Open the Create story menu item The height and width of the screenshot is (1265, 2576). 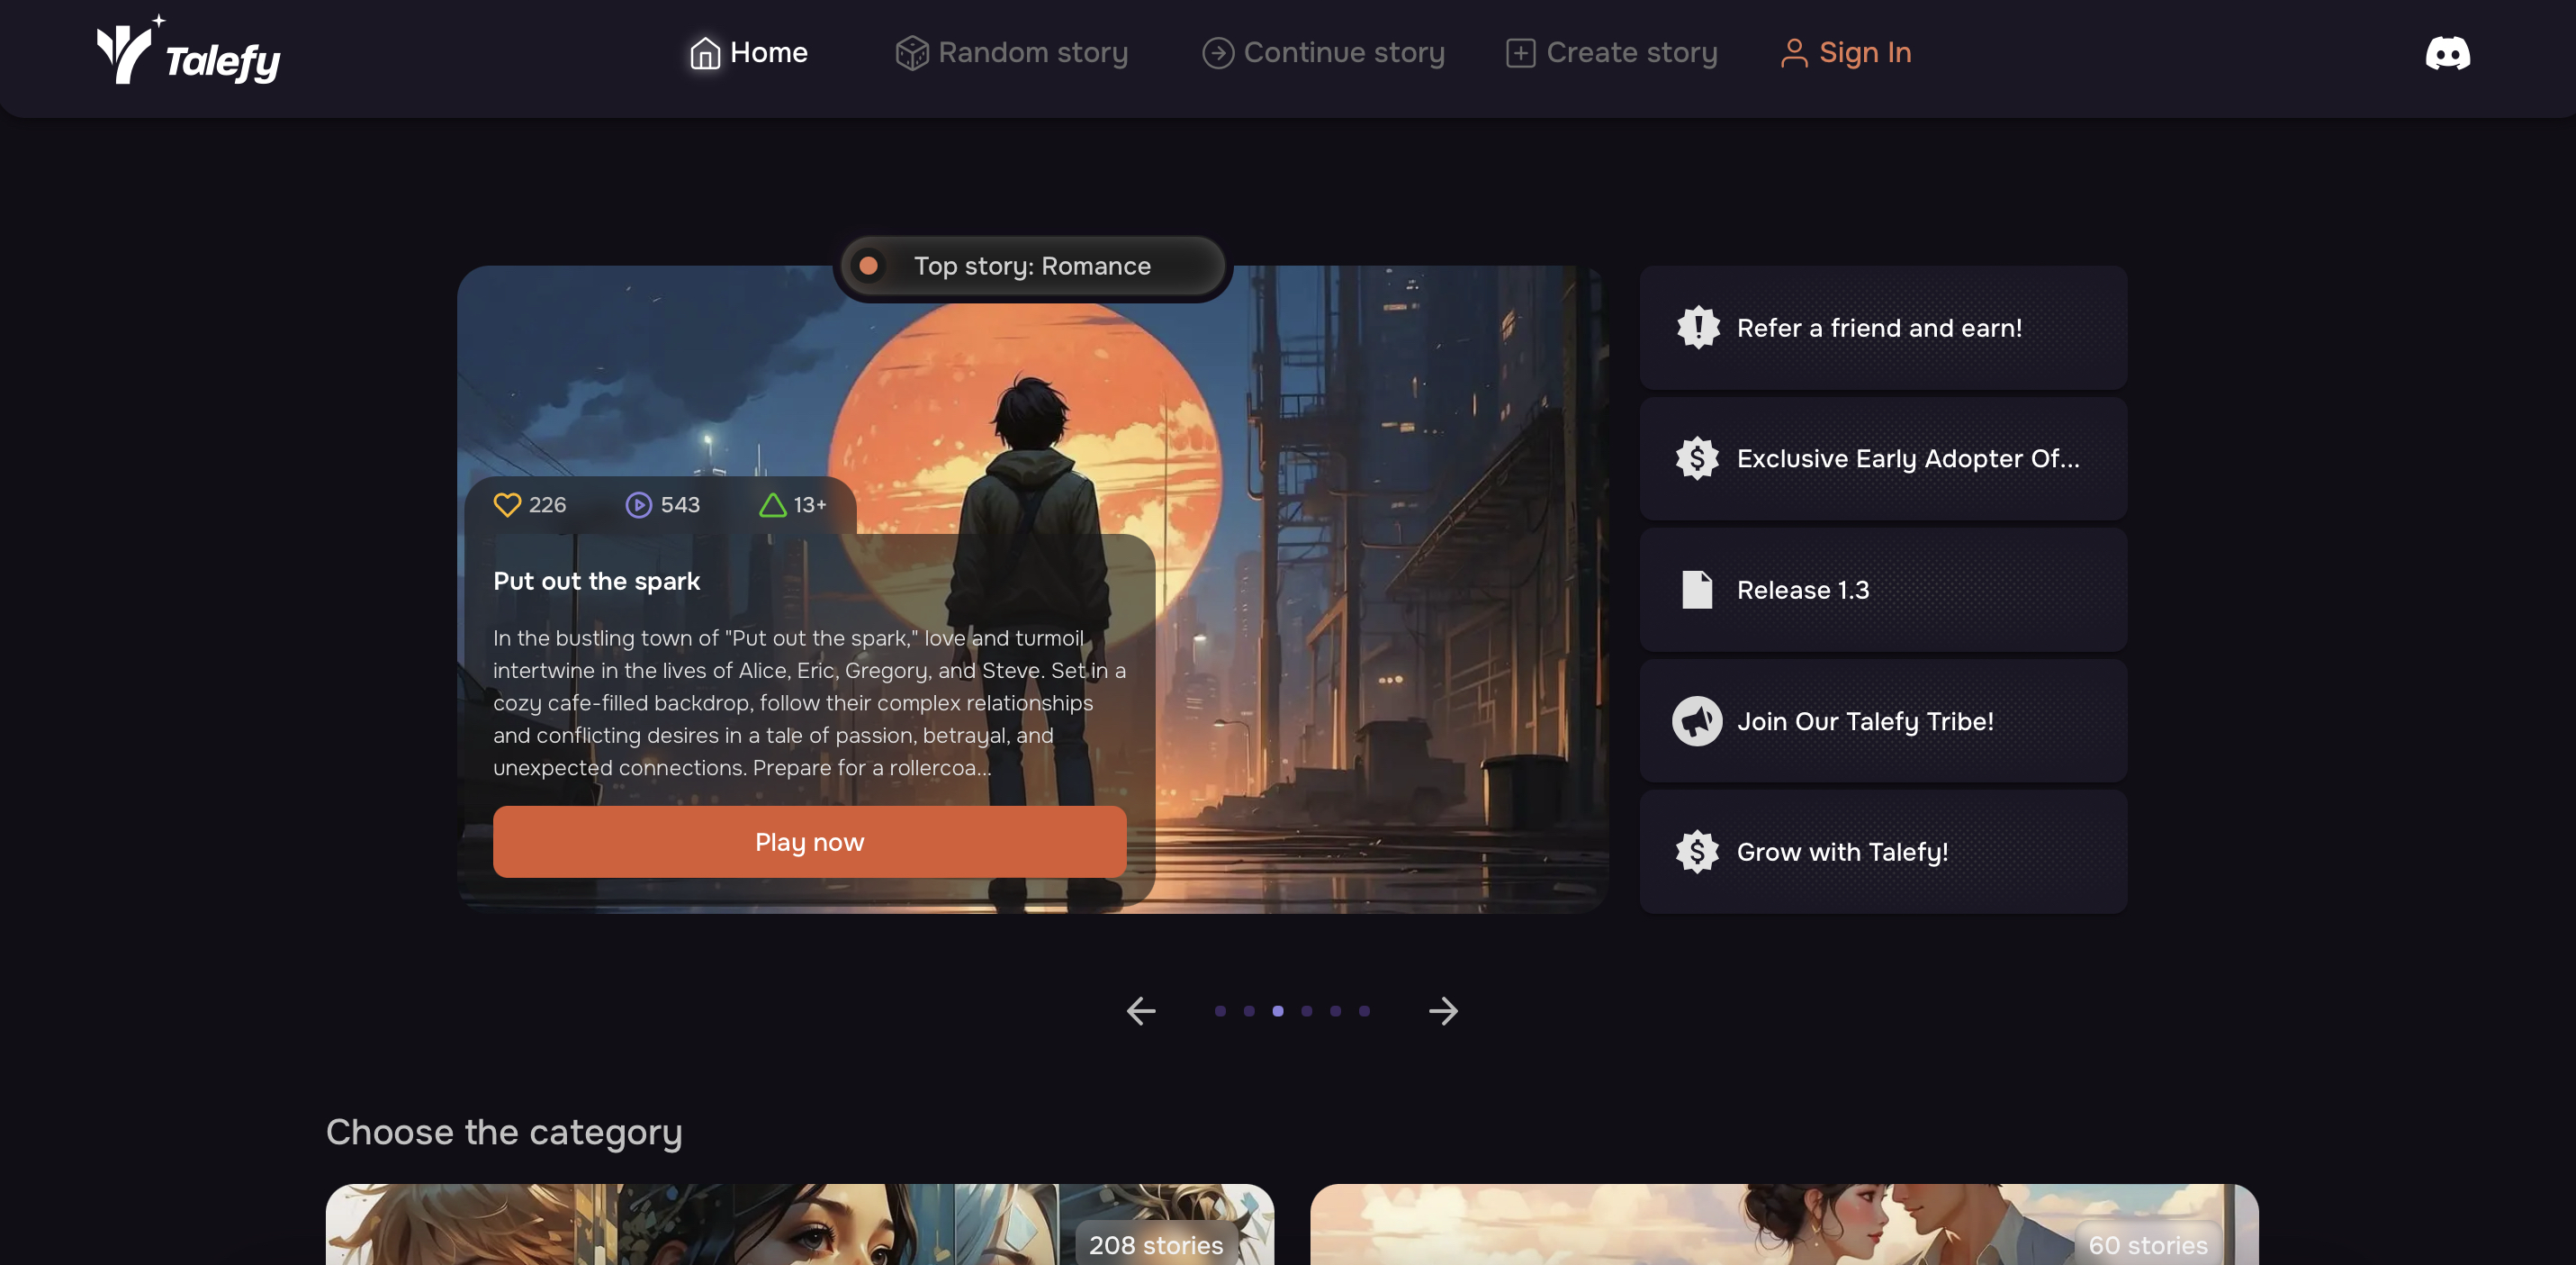point(1611,53)
